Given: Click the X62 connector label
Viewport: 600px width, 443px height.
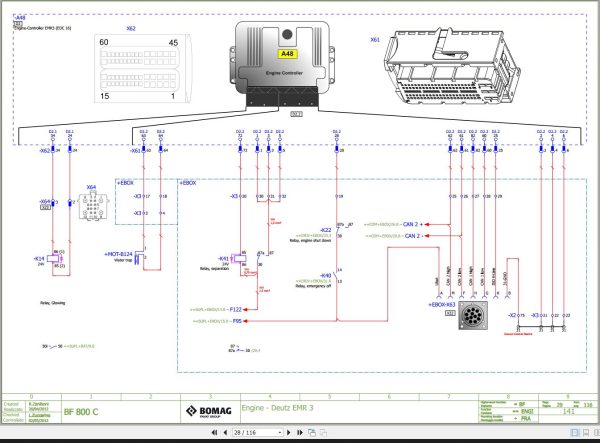Looking at the screenshot, I should (131, 28).
